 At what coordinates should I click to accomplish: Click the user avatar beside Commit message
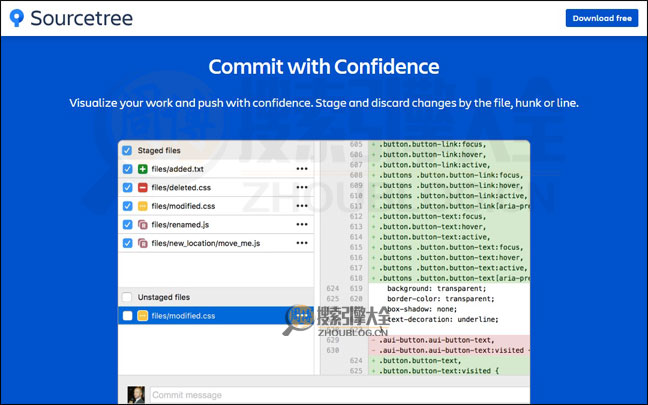click(135, 395)
